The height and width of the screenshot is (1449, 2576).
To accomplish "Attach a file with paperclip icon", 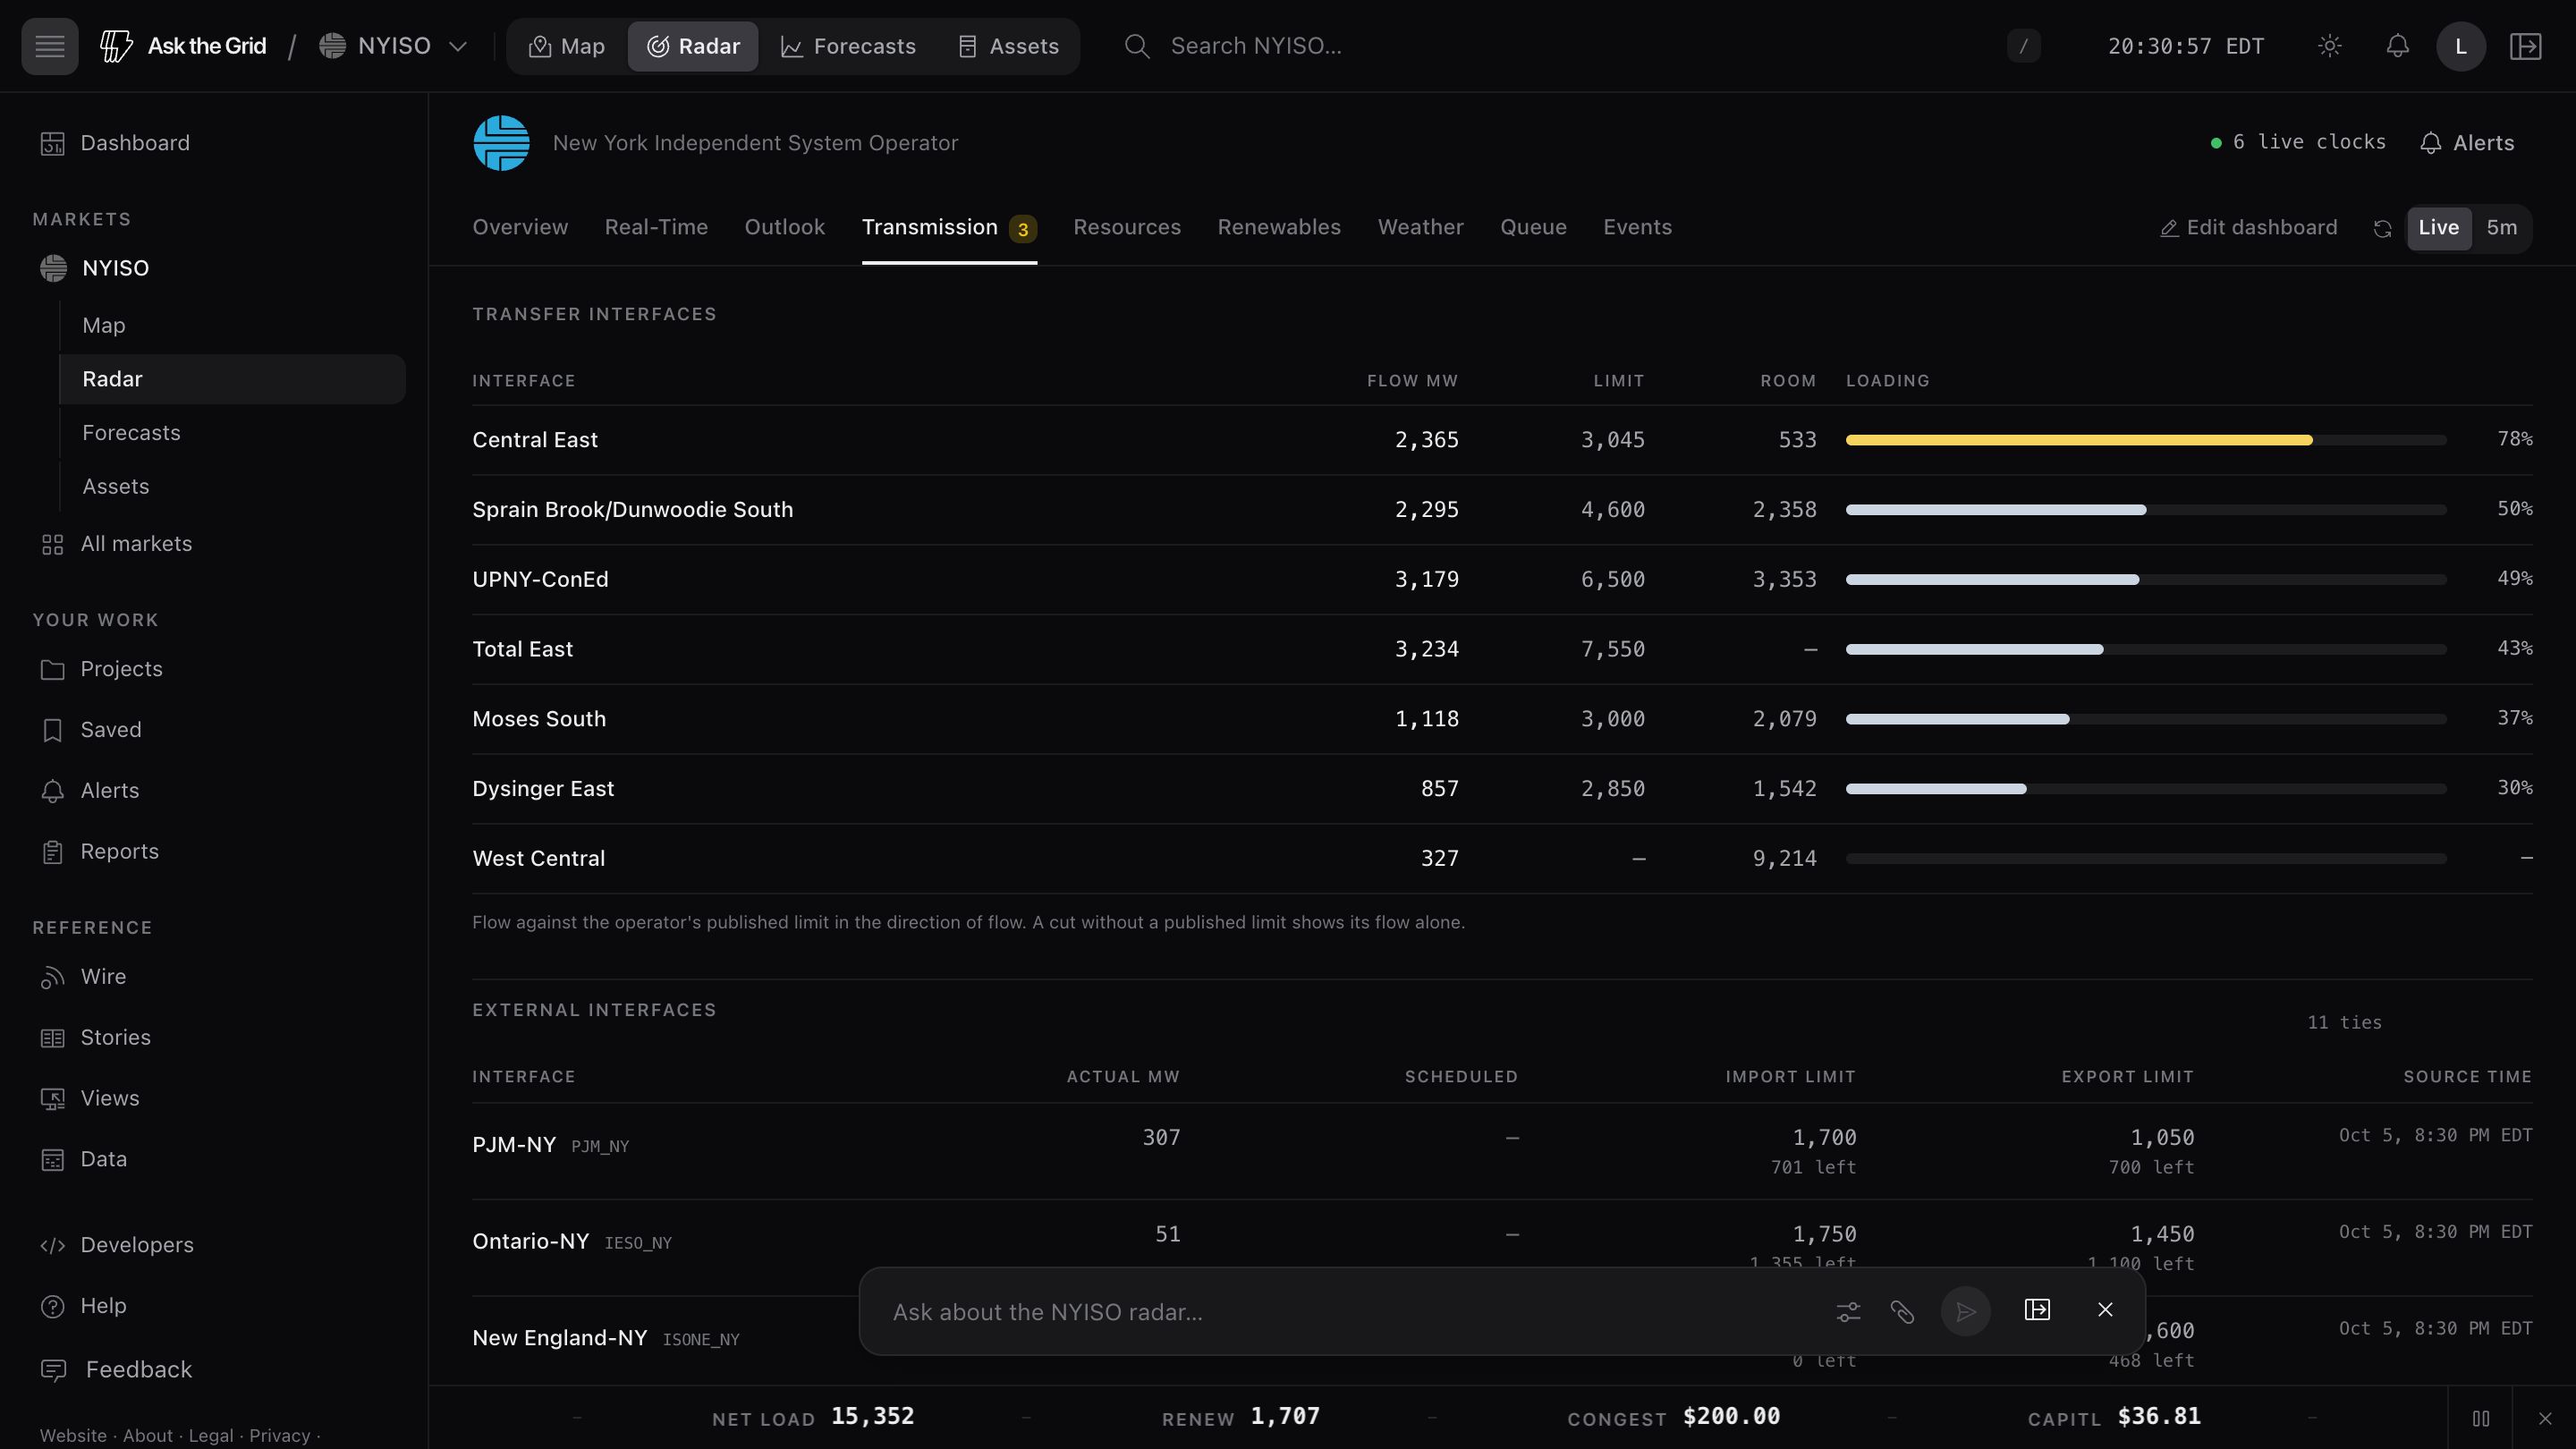I will point(1902,1312).
